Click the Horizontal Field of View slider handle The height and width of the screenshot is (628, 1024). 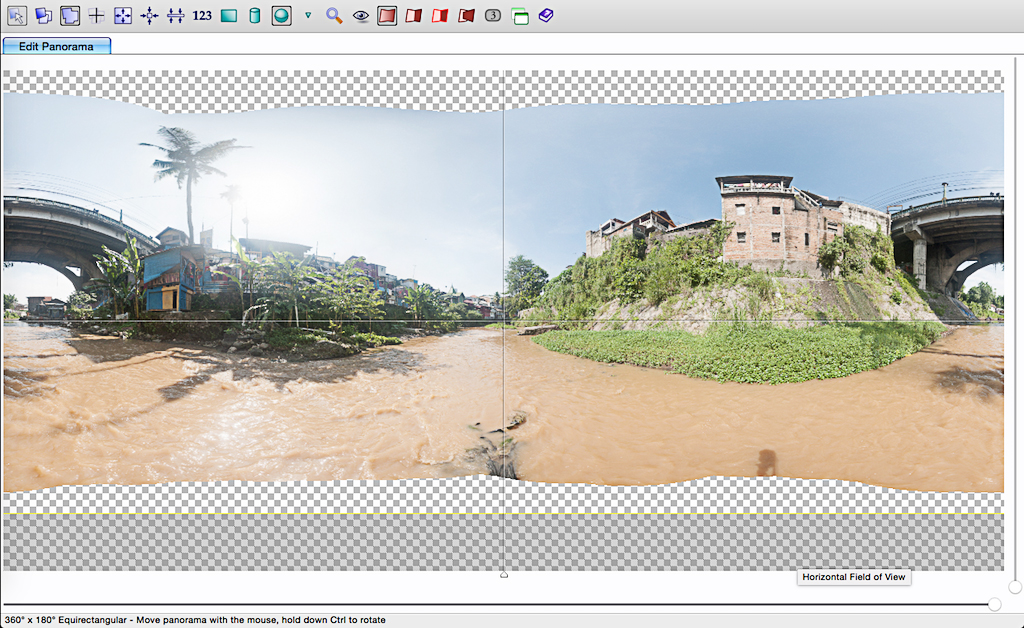[x=994, y=604]
